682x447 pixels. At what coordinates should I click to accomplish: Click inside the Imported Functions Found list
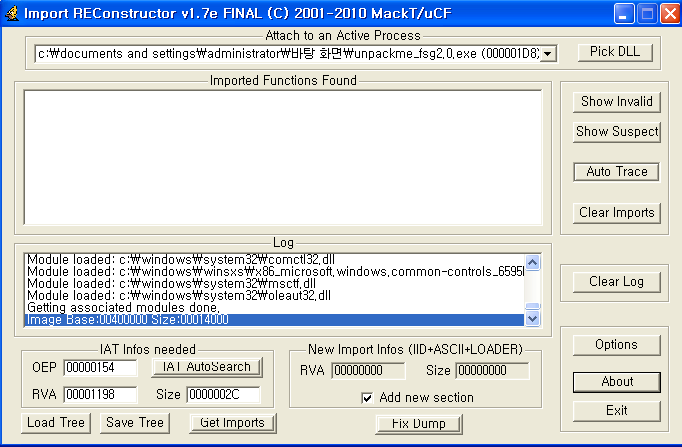[x=283, y=157]
